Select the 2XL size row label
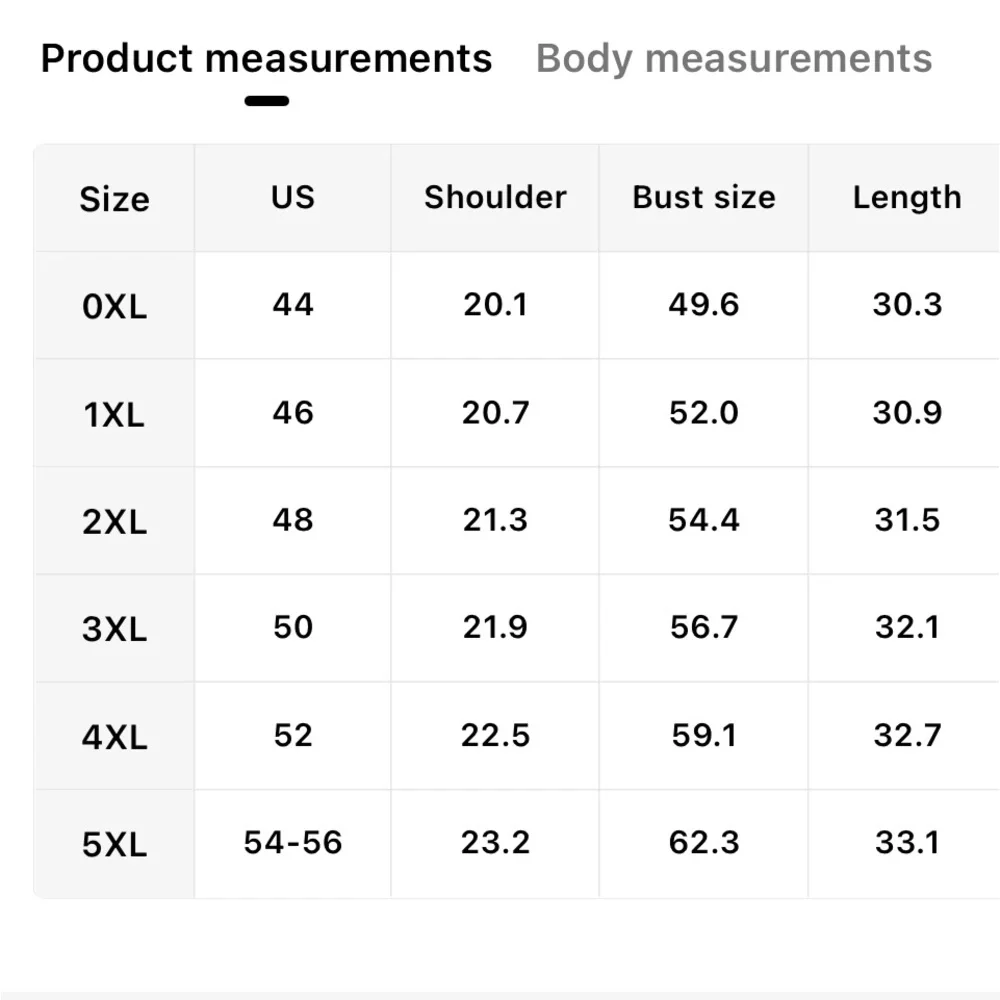 coord(114,521)
